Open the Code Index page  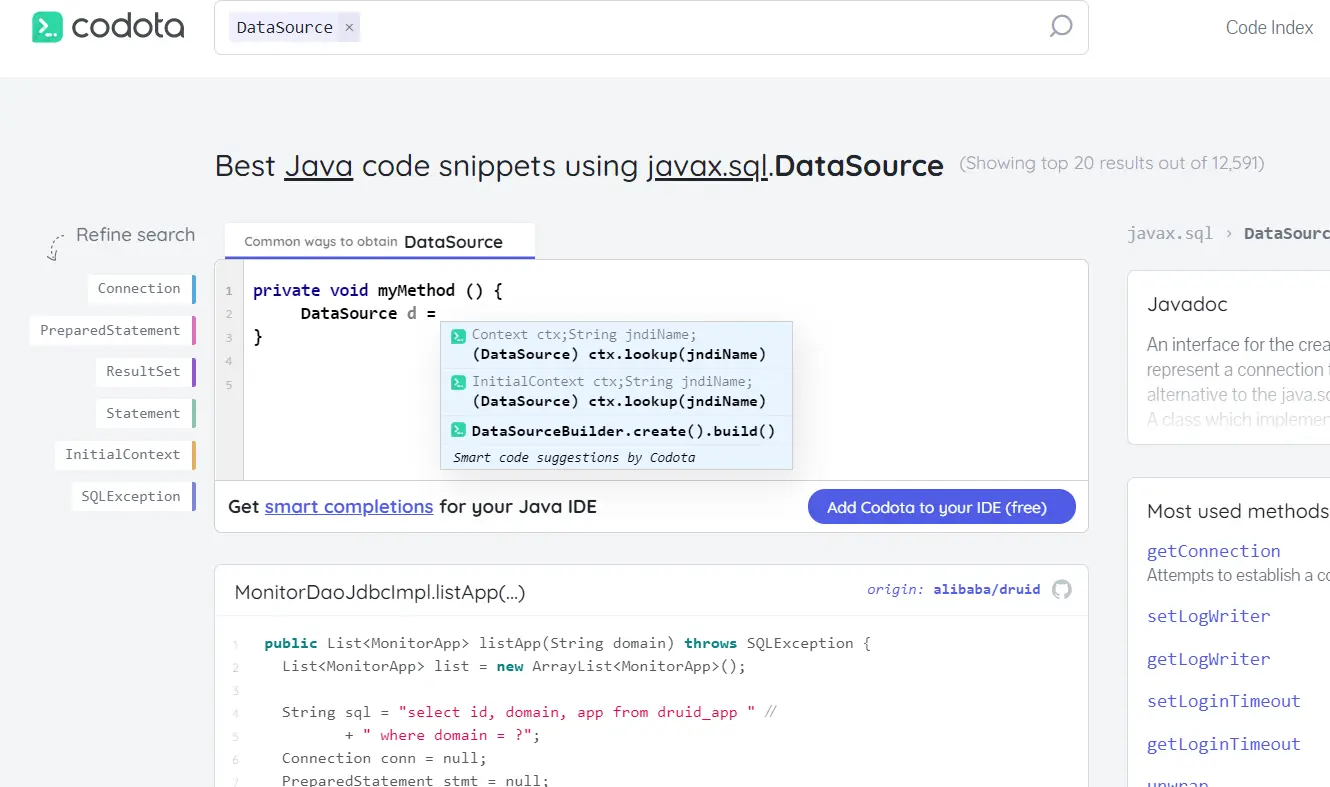1268,27
